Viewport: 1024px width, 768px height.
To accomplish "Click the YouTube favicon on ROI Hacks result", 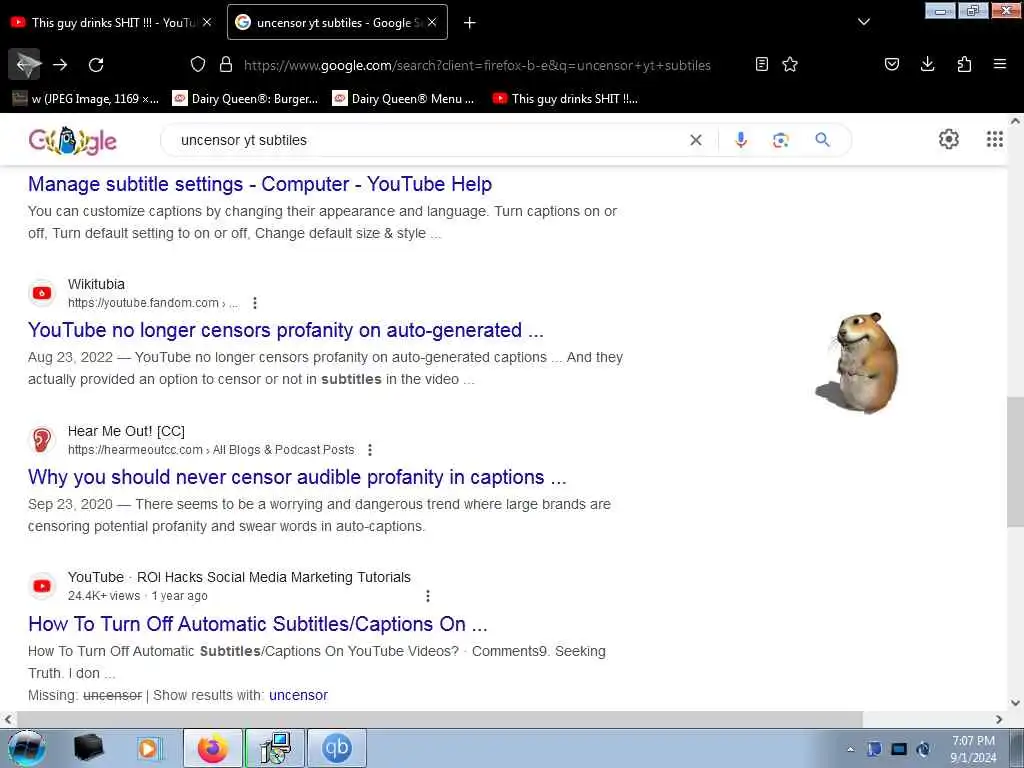I will 42,586.
